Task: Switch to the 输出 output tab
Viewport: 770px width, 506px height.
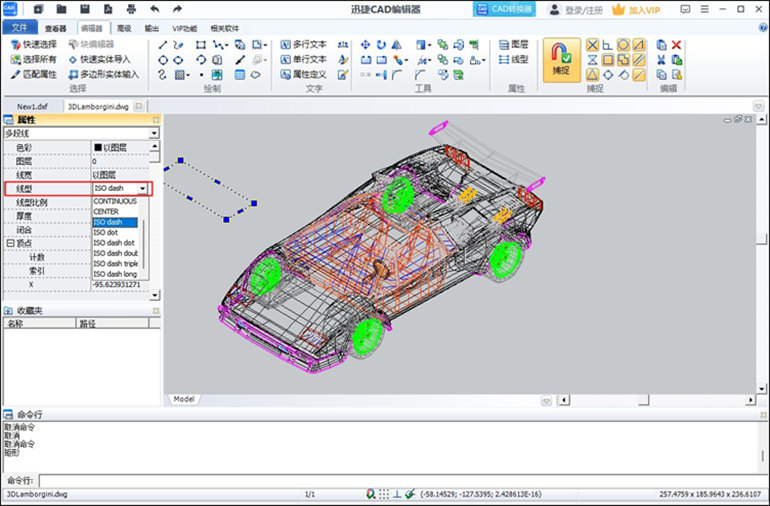Action: coord(152,28)
